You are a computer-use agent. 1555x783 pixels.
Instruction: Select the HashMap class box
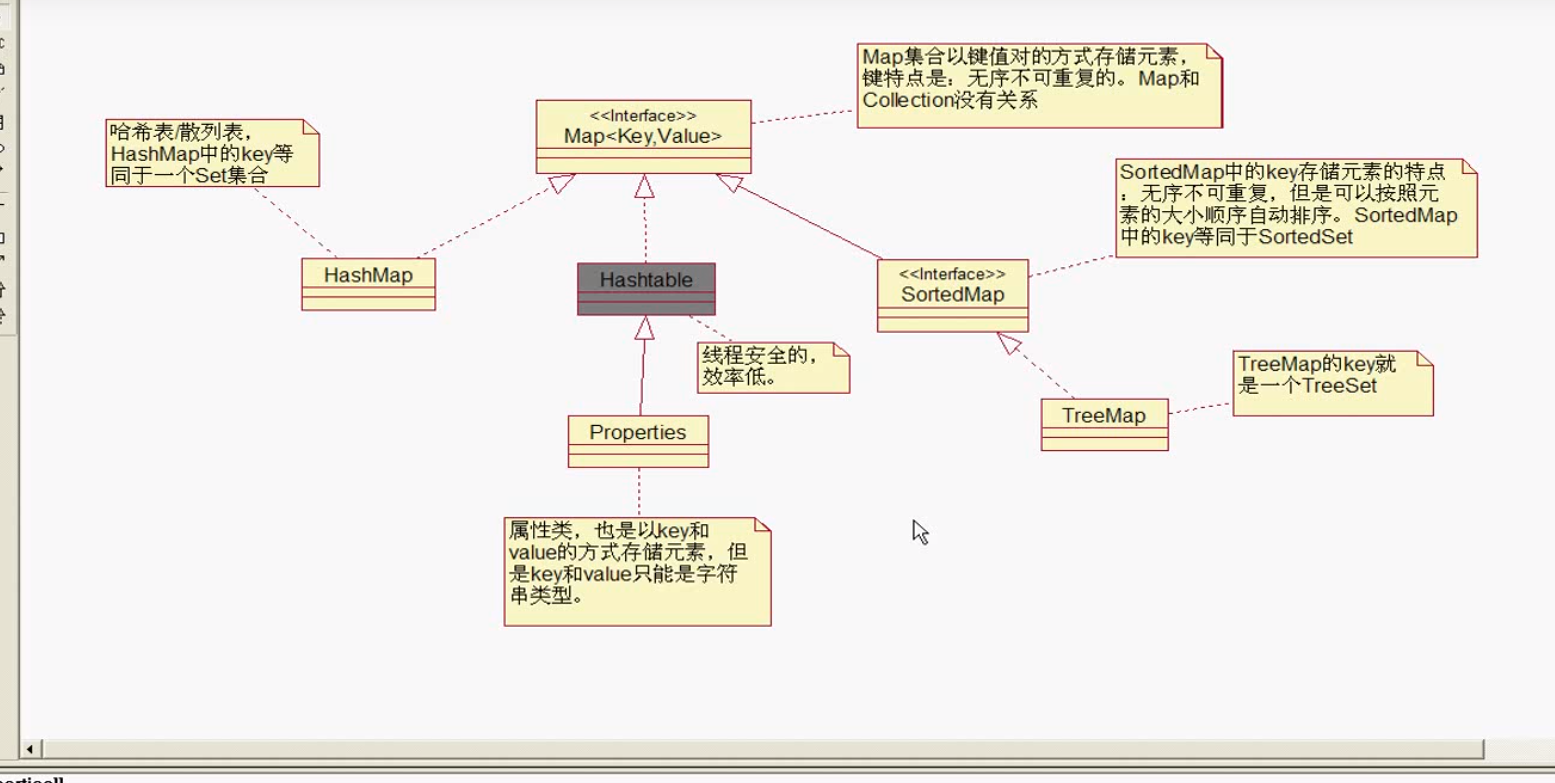[368, 283]
